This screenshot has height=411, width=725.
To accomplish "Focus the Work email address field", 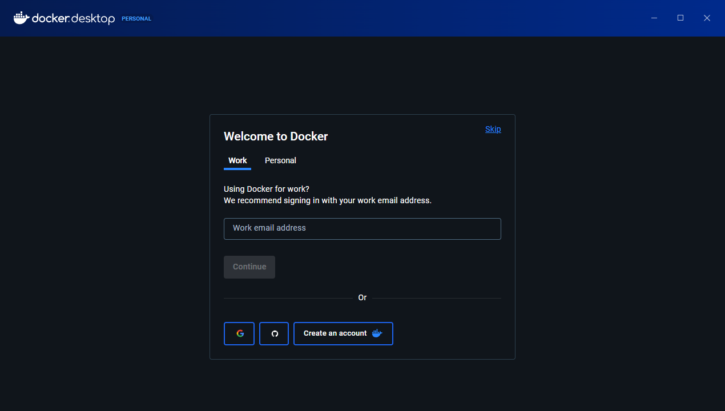I will pos(362,228).
